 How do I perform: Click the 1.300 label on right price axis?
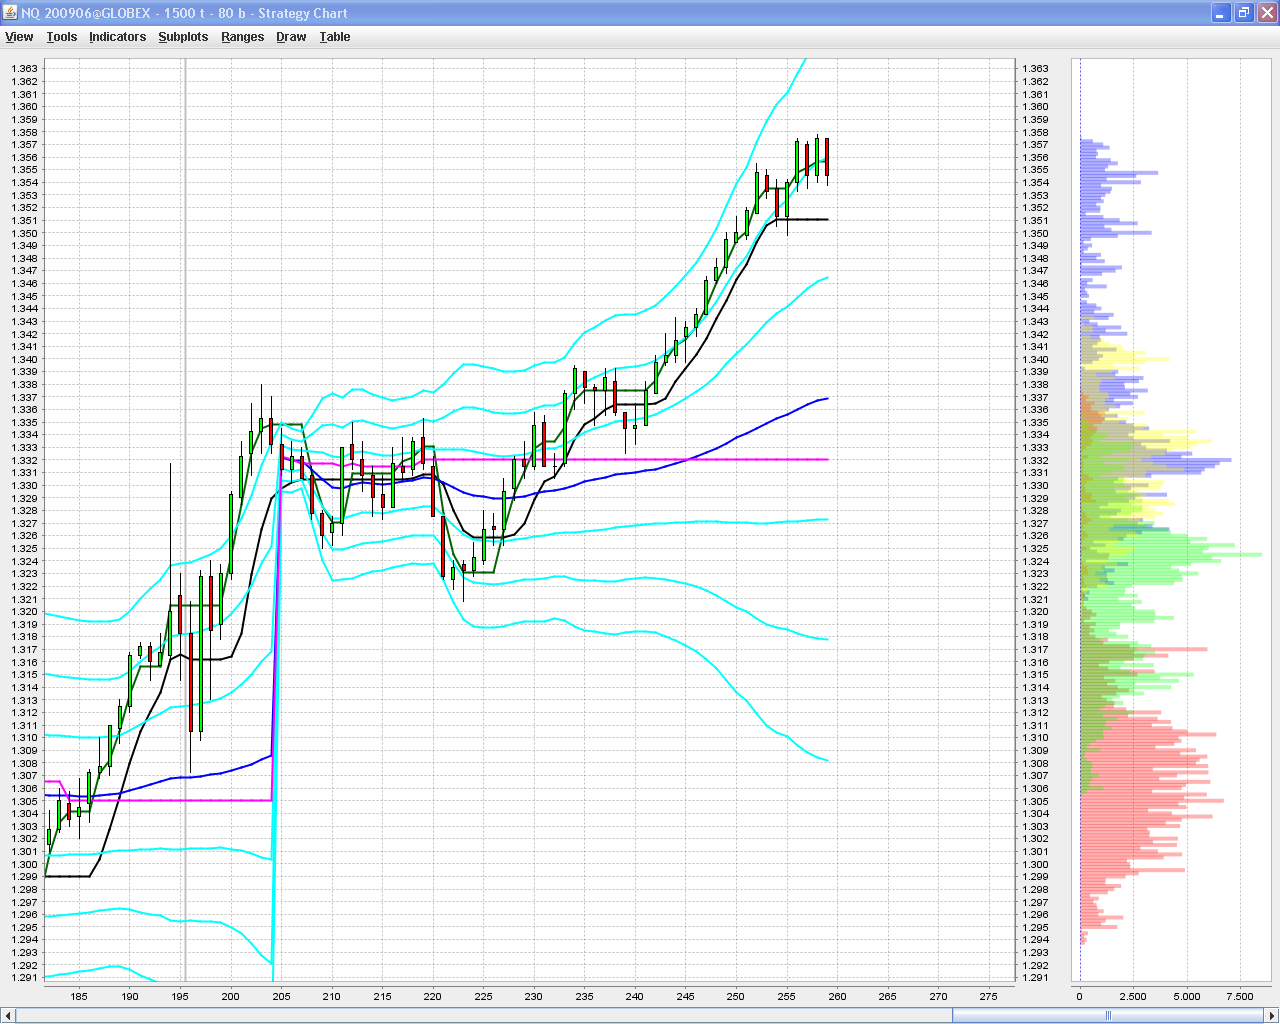(1035, 864)
